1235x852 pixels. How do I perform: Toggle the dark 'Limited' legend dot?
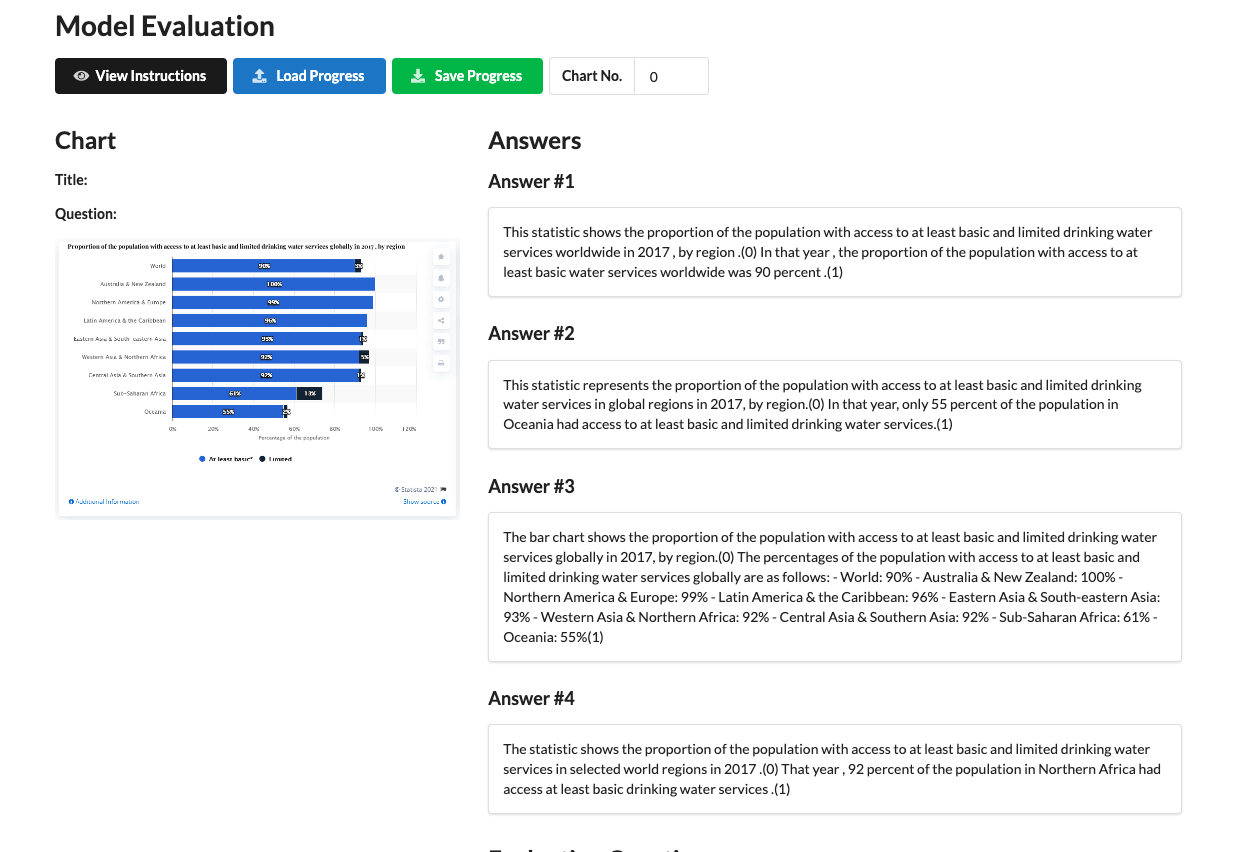pyautogui.click(x=263, y=459)
